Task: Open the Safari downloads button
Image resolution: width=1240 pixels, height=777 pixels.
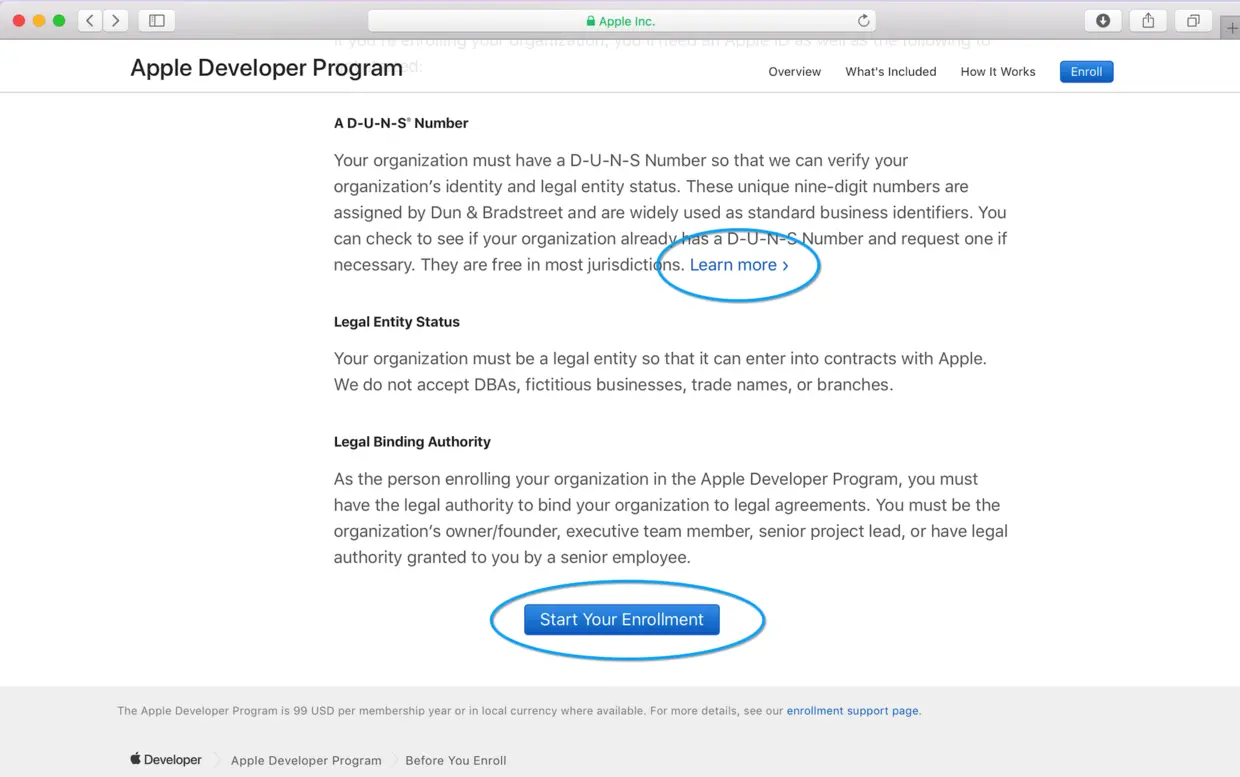Action: pos(1103,20)
